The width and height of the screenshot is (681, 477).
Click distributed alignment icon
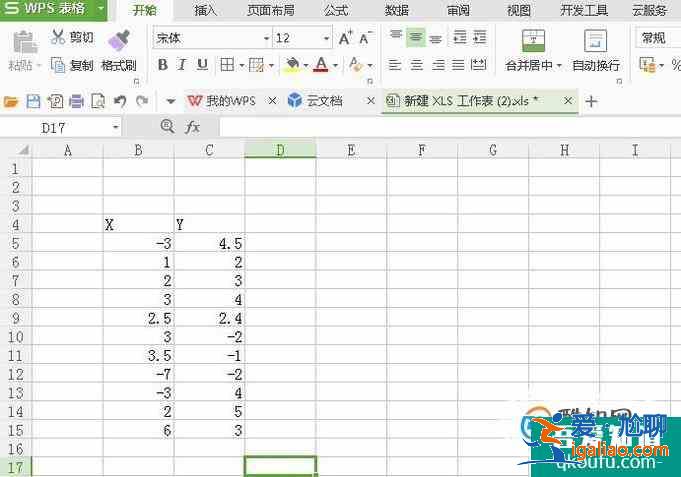[479, 65]
